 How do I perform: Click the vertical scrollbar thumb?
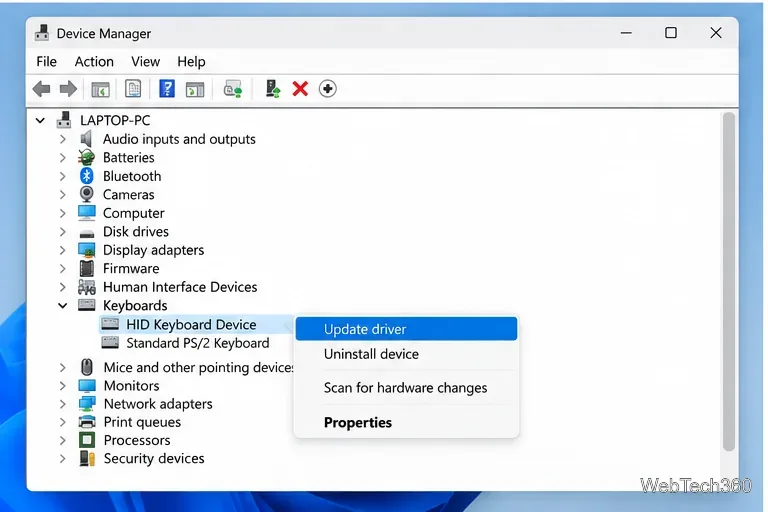(x=729, y=281)
